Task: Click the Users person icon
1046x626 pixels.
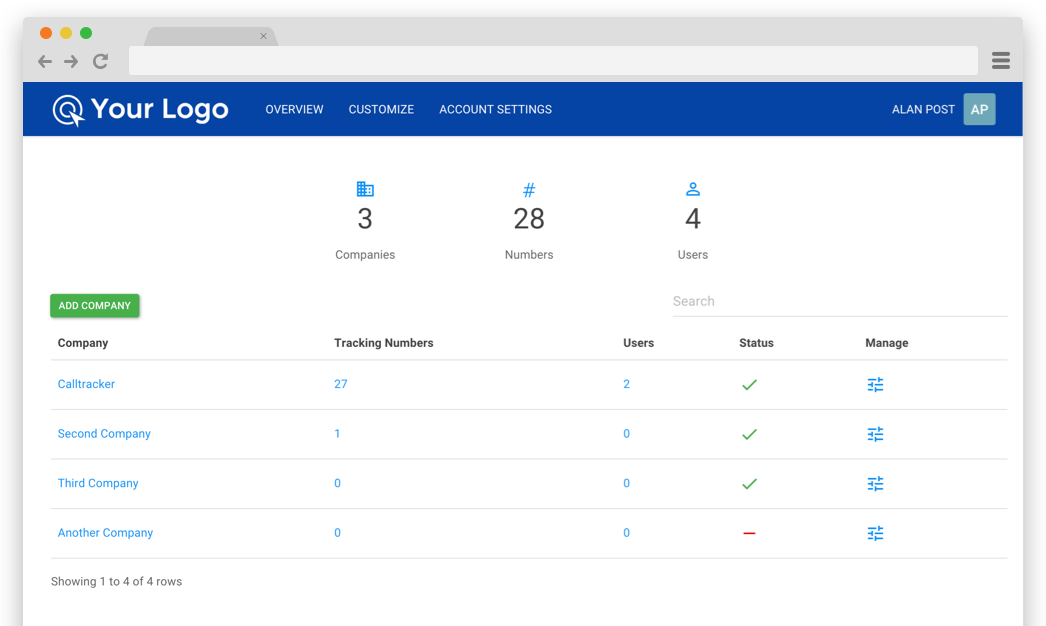Action: tap(692, 189)
